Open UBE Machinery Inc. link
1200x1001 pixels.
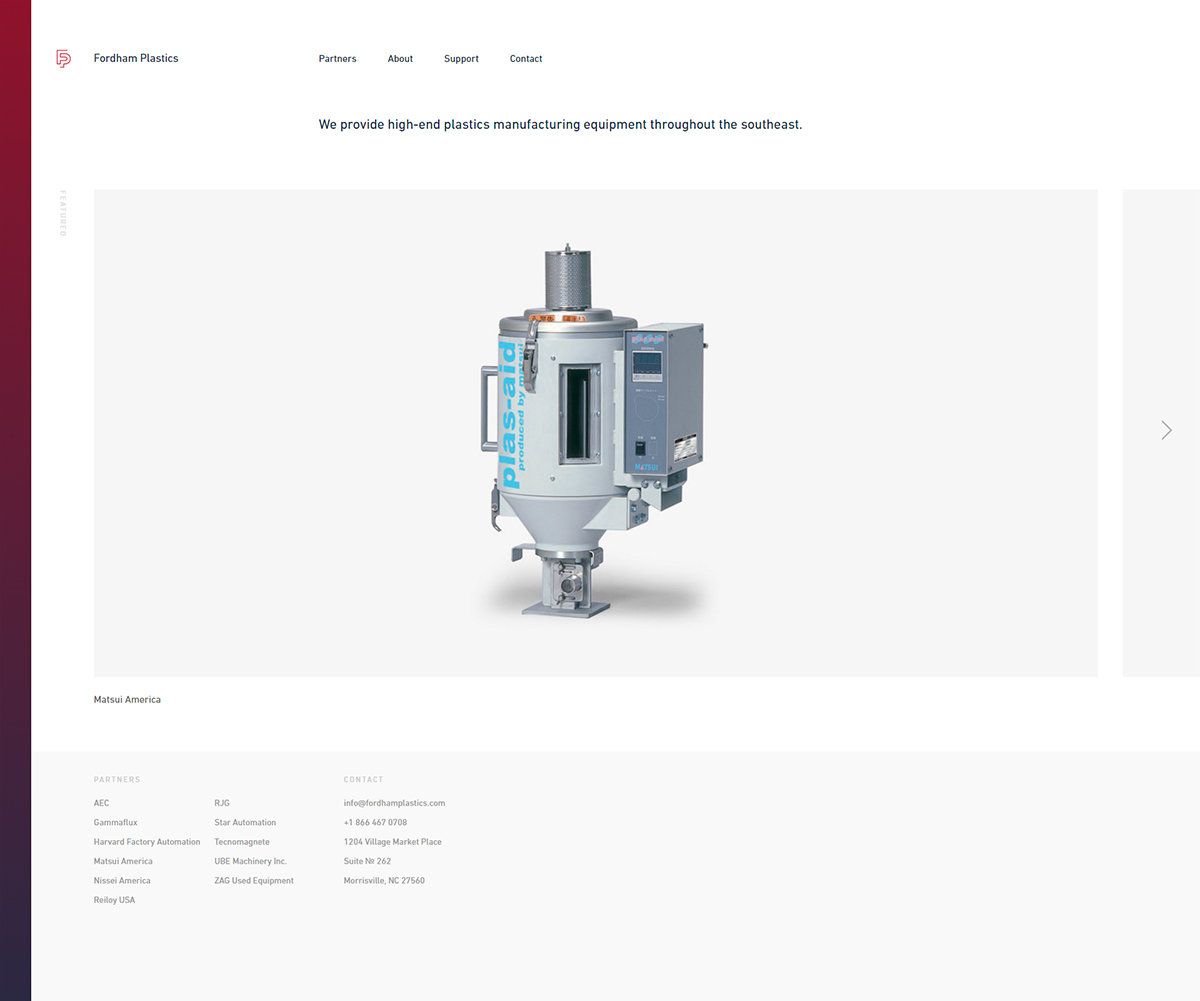(250, 861)
